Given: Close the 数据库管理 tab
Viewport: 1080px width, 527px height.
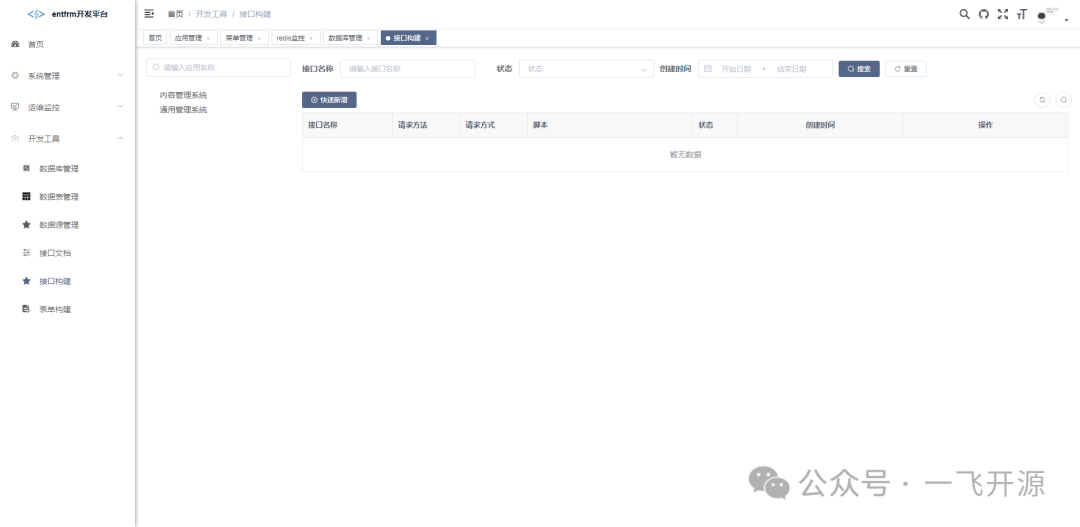Looking at the screenshot, I should 368,39.
